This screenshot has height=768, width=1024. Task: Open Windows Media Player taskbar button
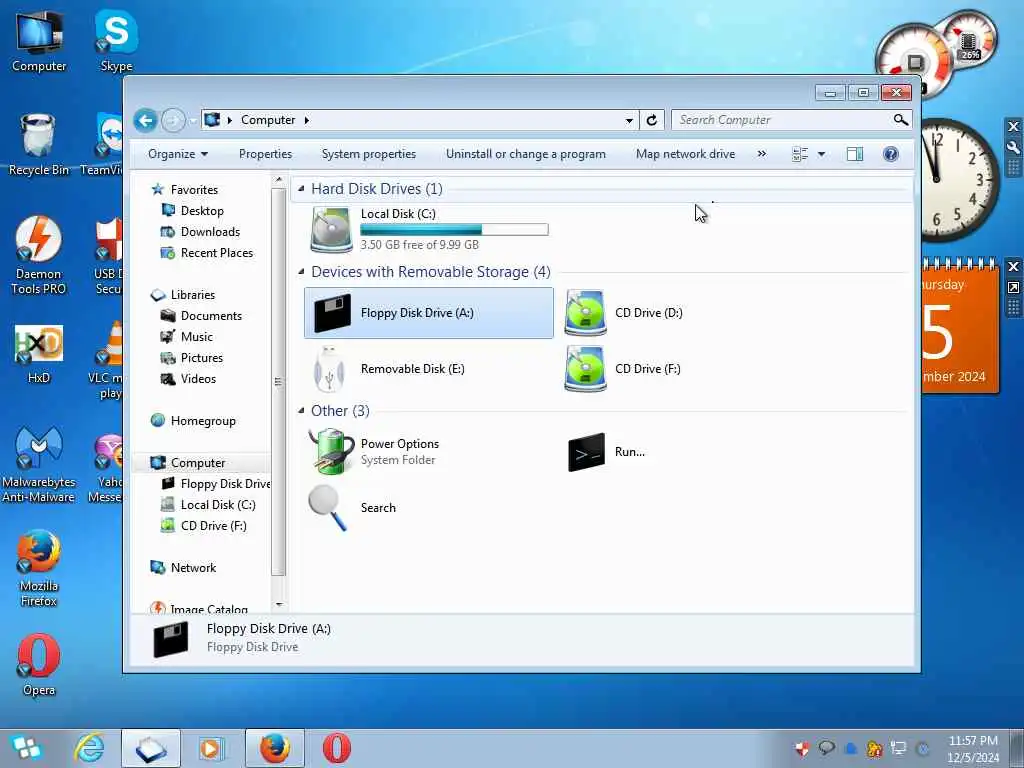pyautogui.click(x=211, y=748)
